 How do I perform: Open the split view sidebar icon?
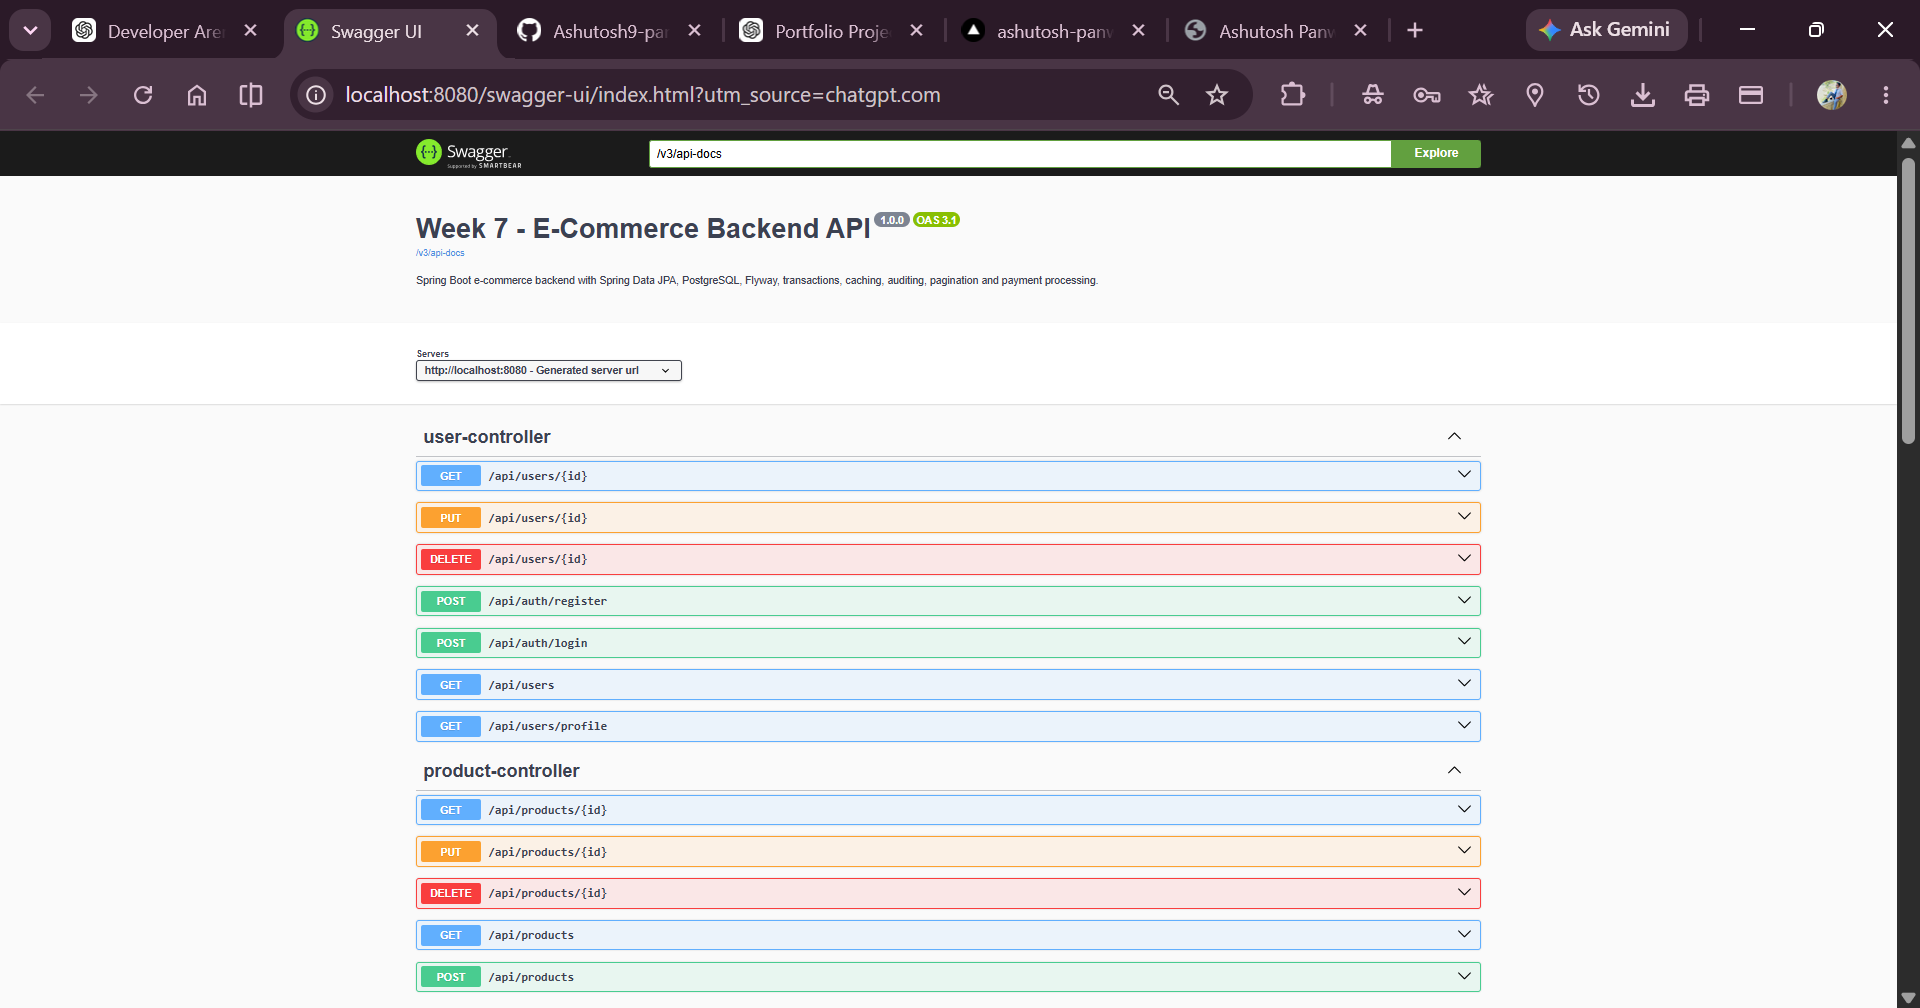(x=251, y=95)
